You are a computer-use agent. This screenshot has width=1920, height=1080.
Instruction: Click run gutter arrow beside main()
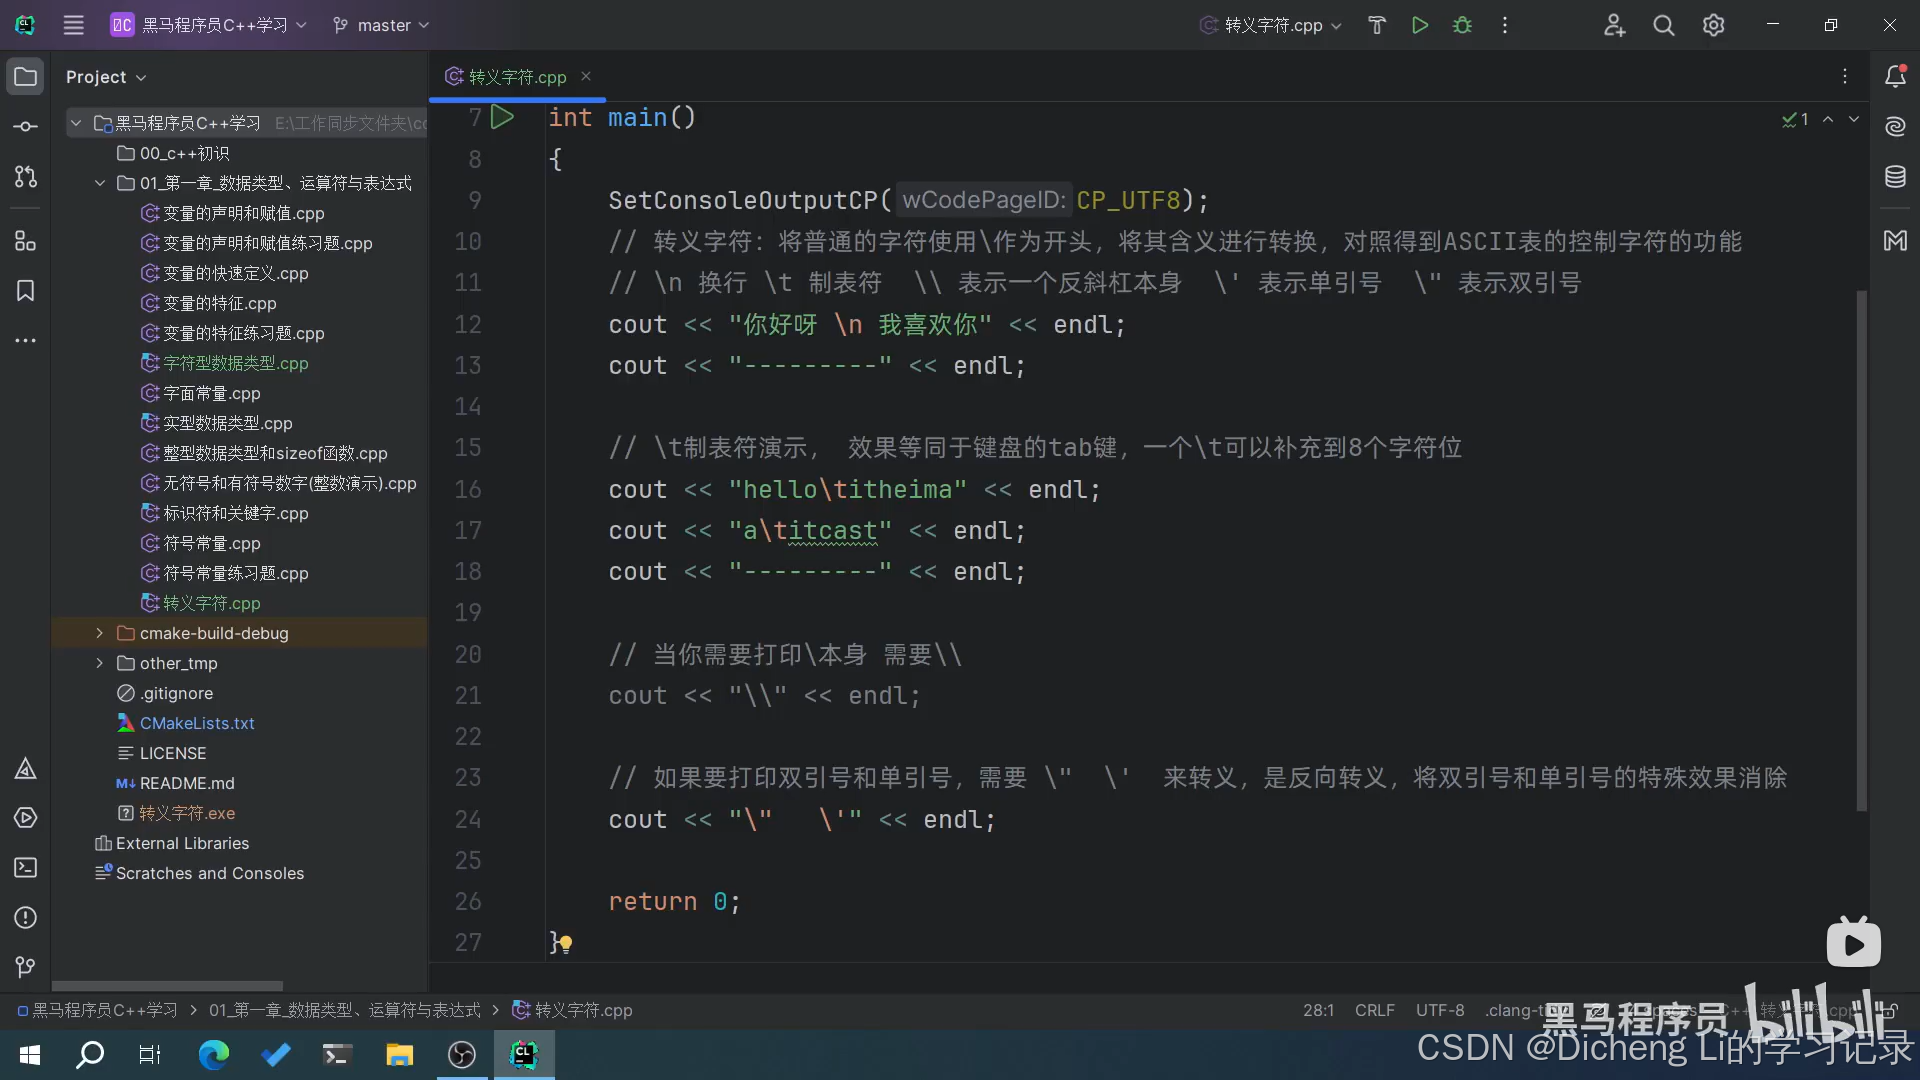coord(502,118)
